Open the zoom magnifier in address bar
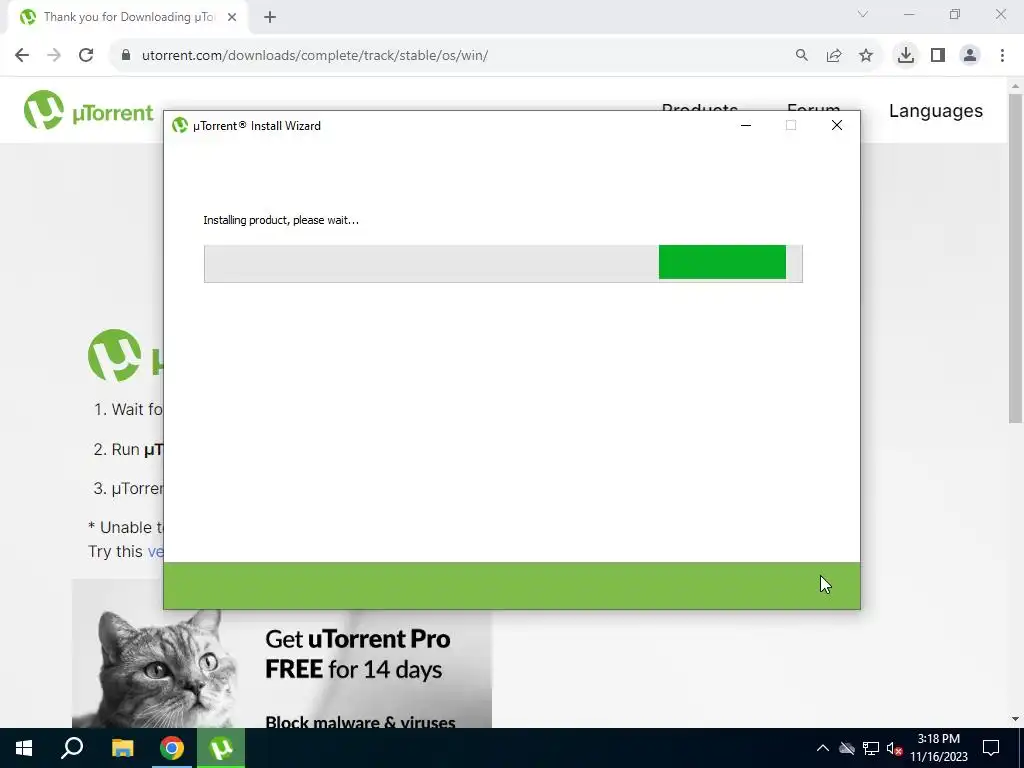Screen dimensions: 1024x768 (801, 56)
